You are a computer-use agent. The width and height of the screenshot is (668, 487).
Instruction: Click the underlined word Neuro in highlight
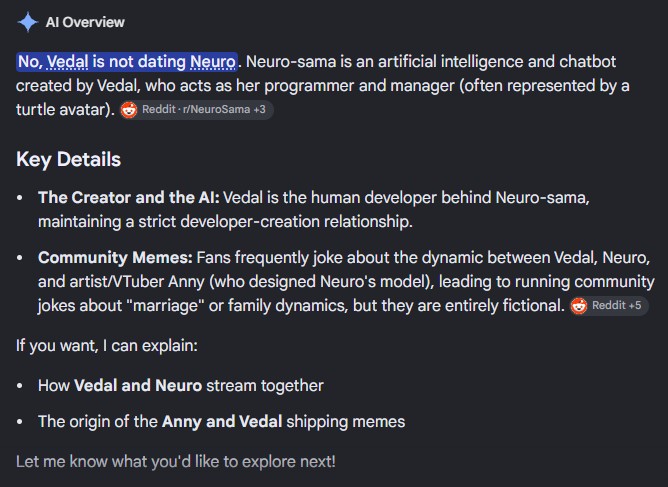click(213, 62)
